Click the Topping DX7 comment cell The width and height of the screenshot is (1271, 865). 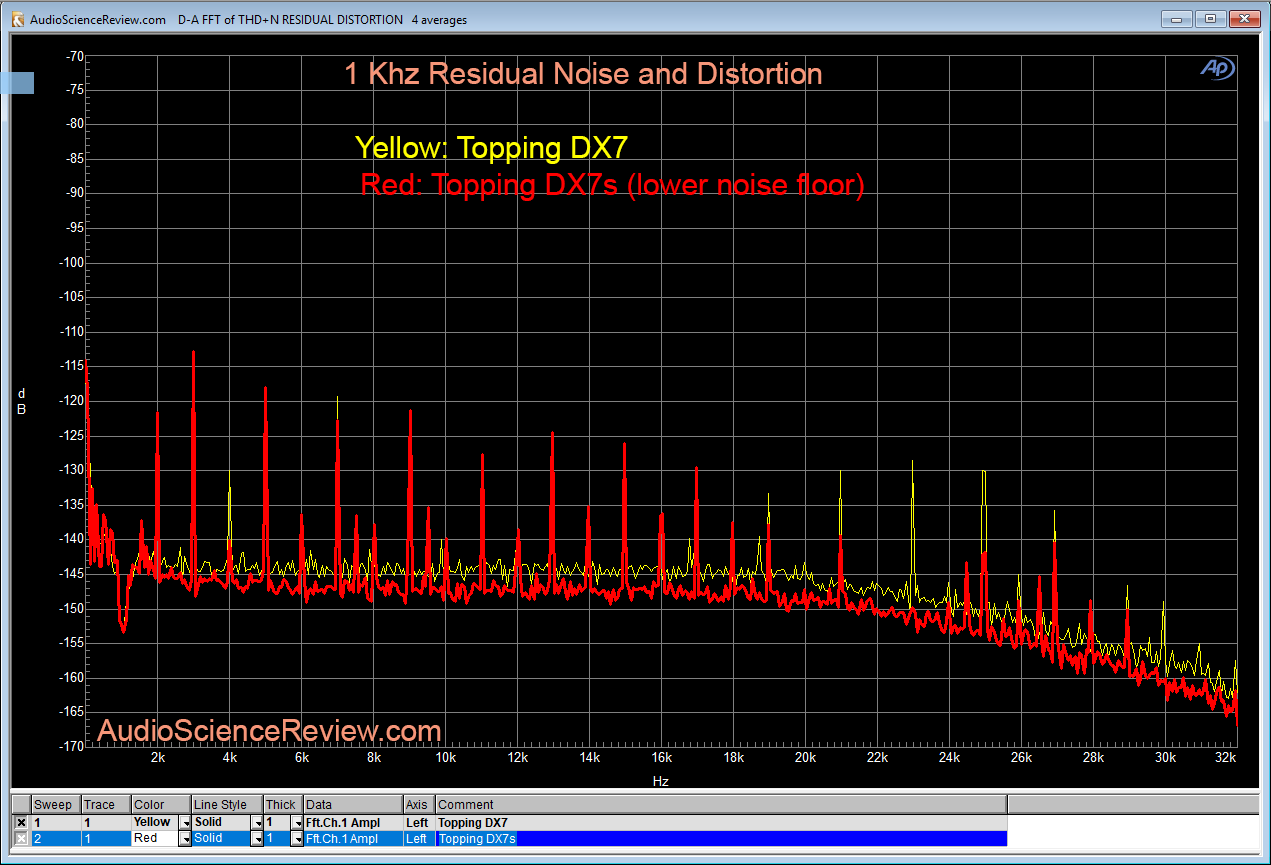click(x=721, y=823)
